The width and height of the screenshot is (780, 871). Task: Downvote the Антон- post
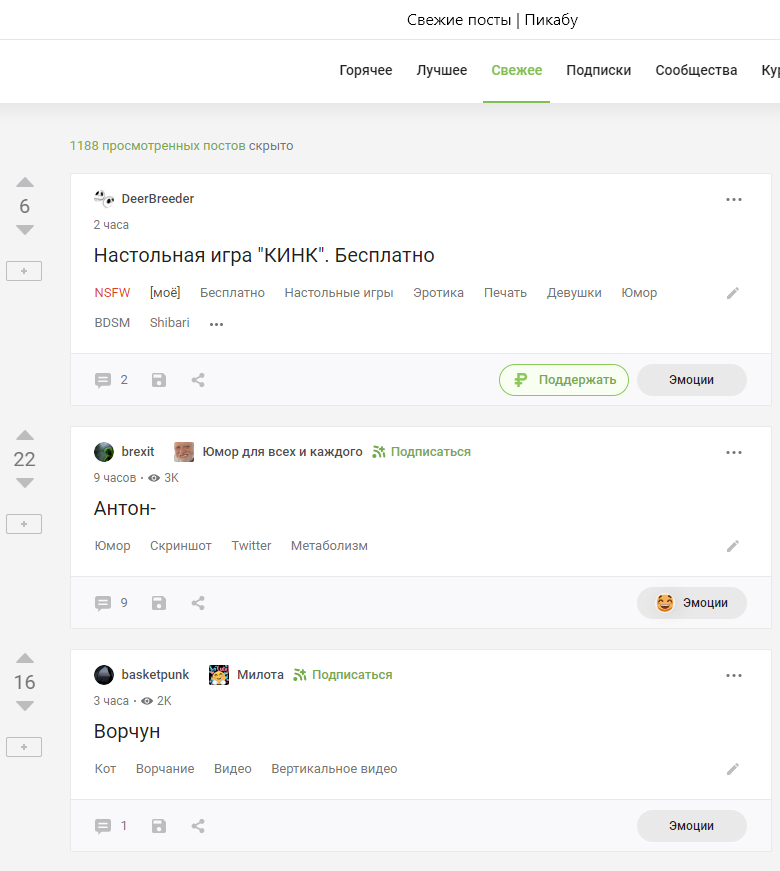[25, 483]
